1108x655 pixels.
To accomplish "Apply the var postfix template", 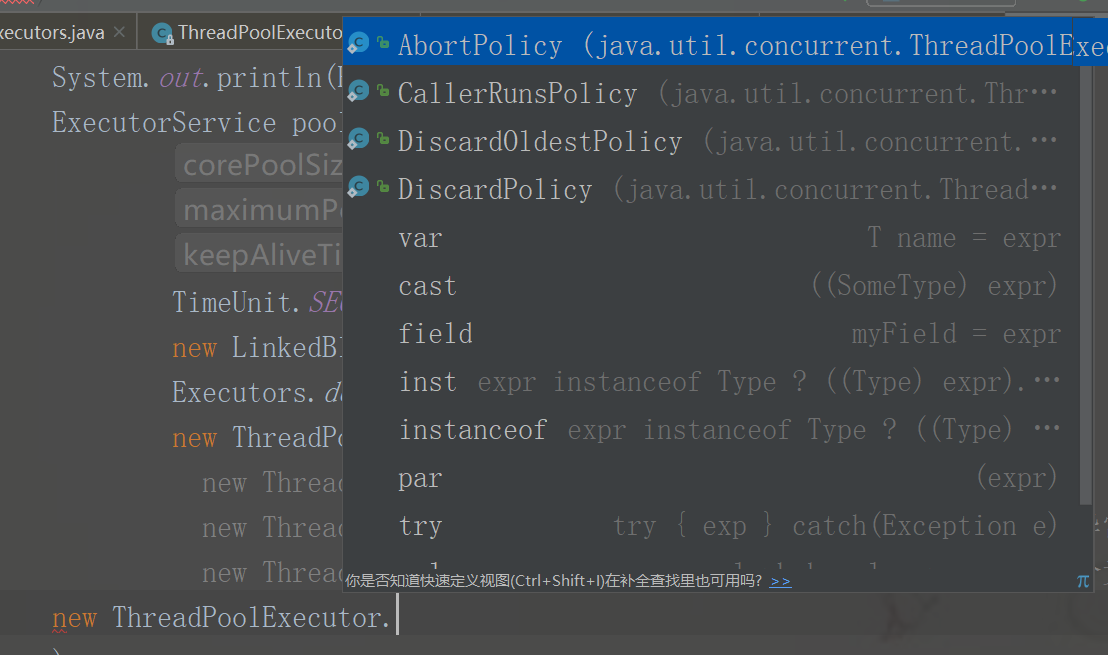I will (x=712, y=238).
